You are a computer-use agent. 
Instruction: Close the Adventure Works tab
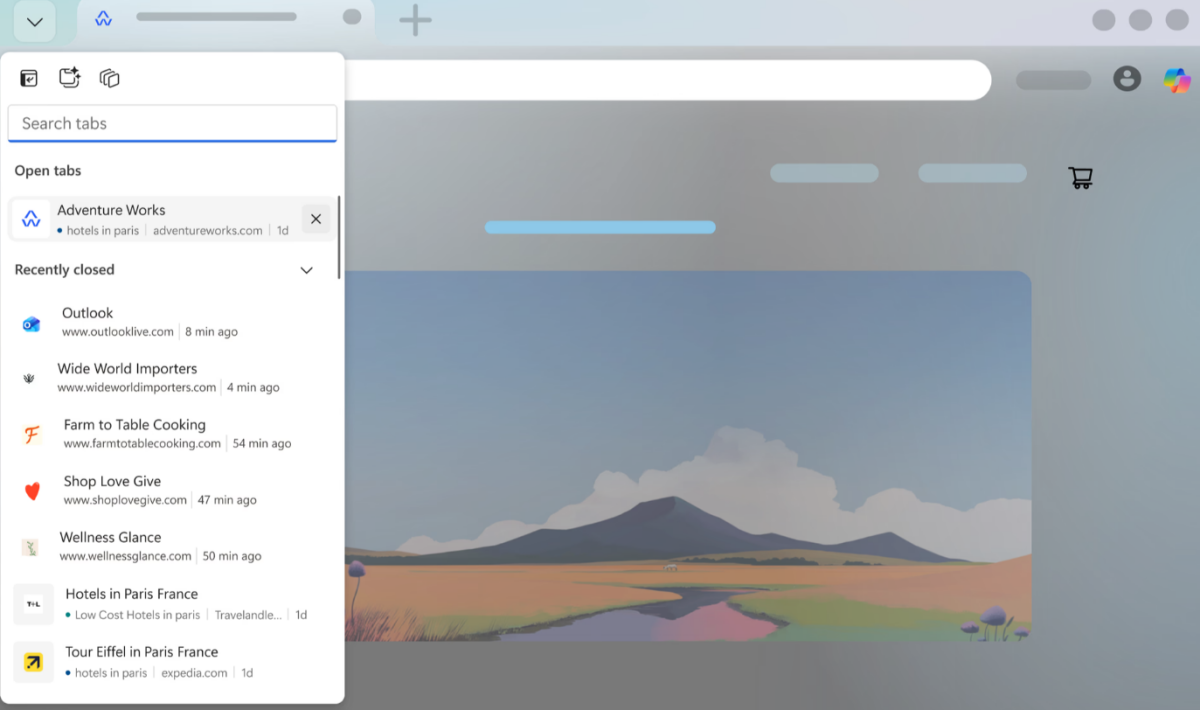coord(315,219)
